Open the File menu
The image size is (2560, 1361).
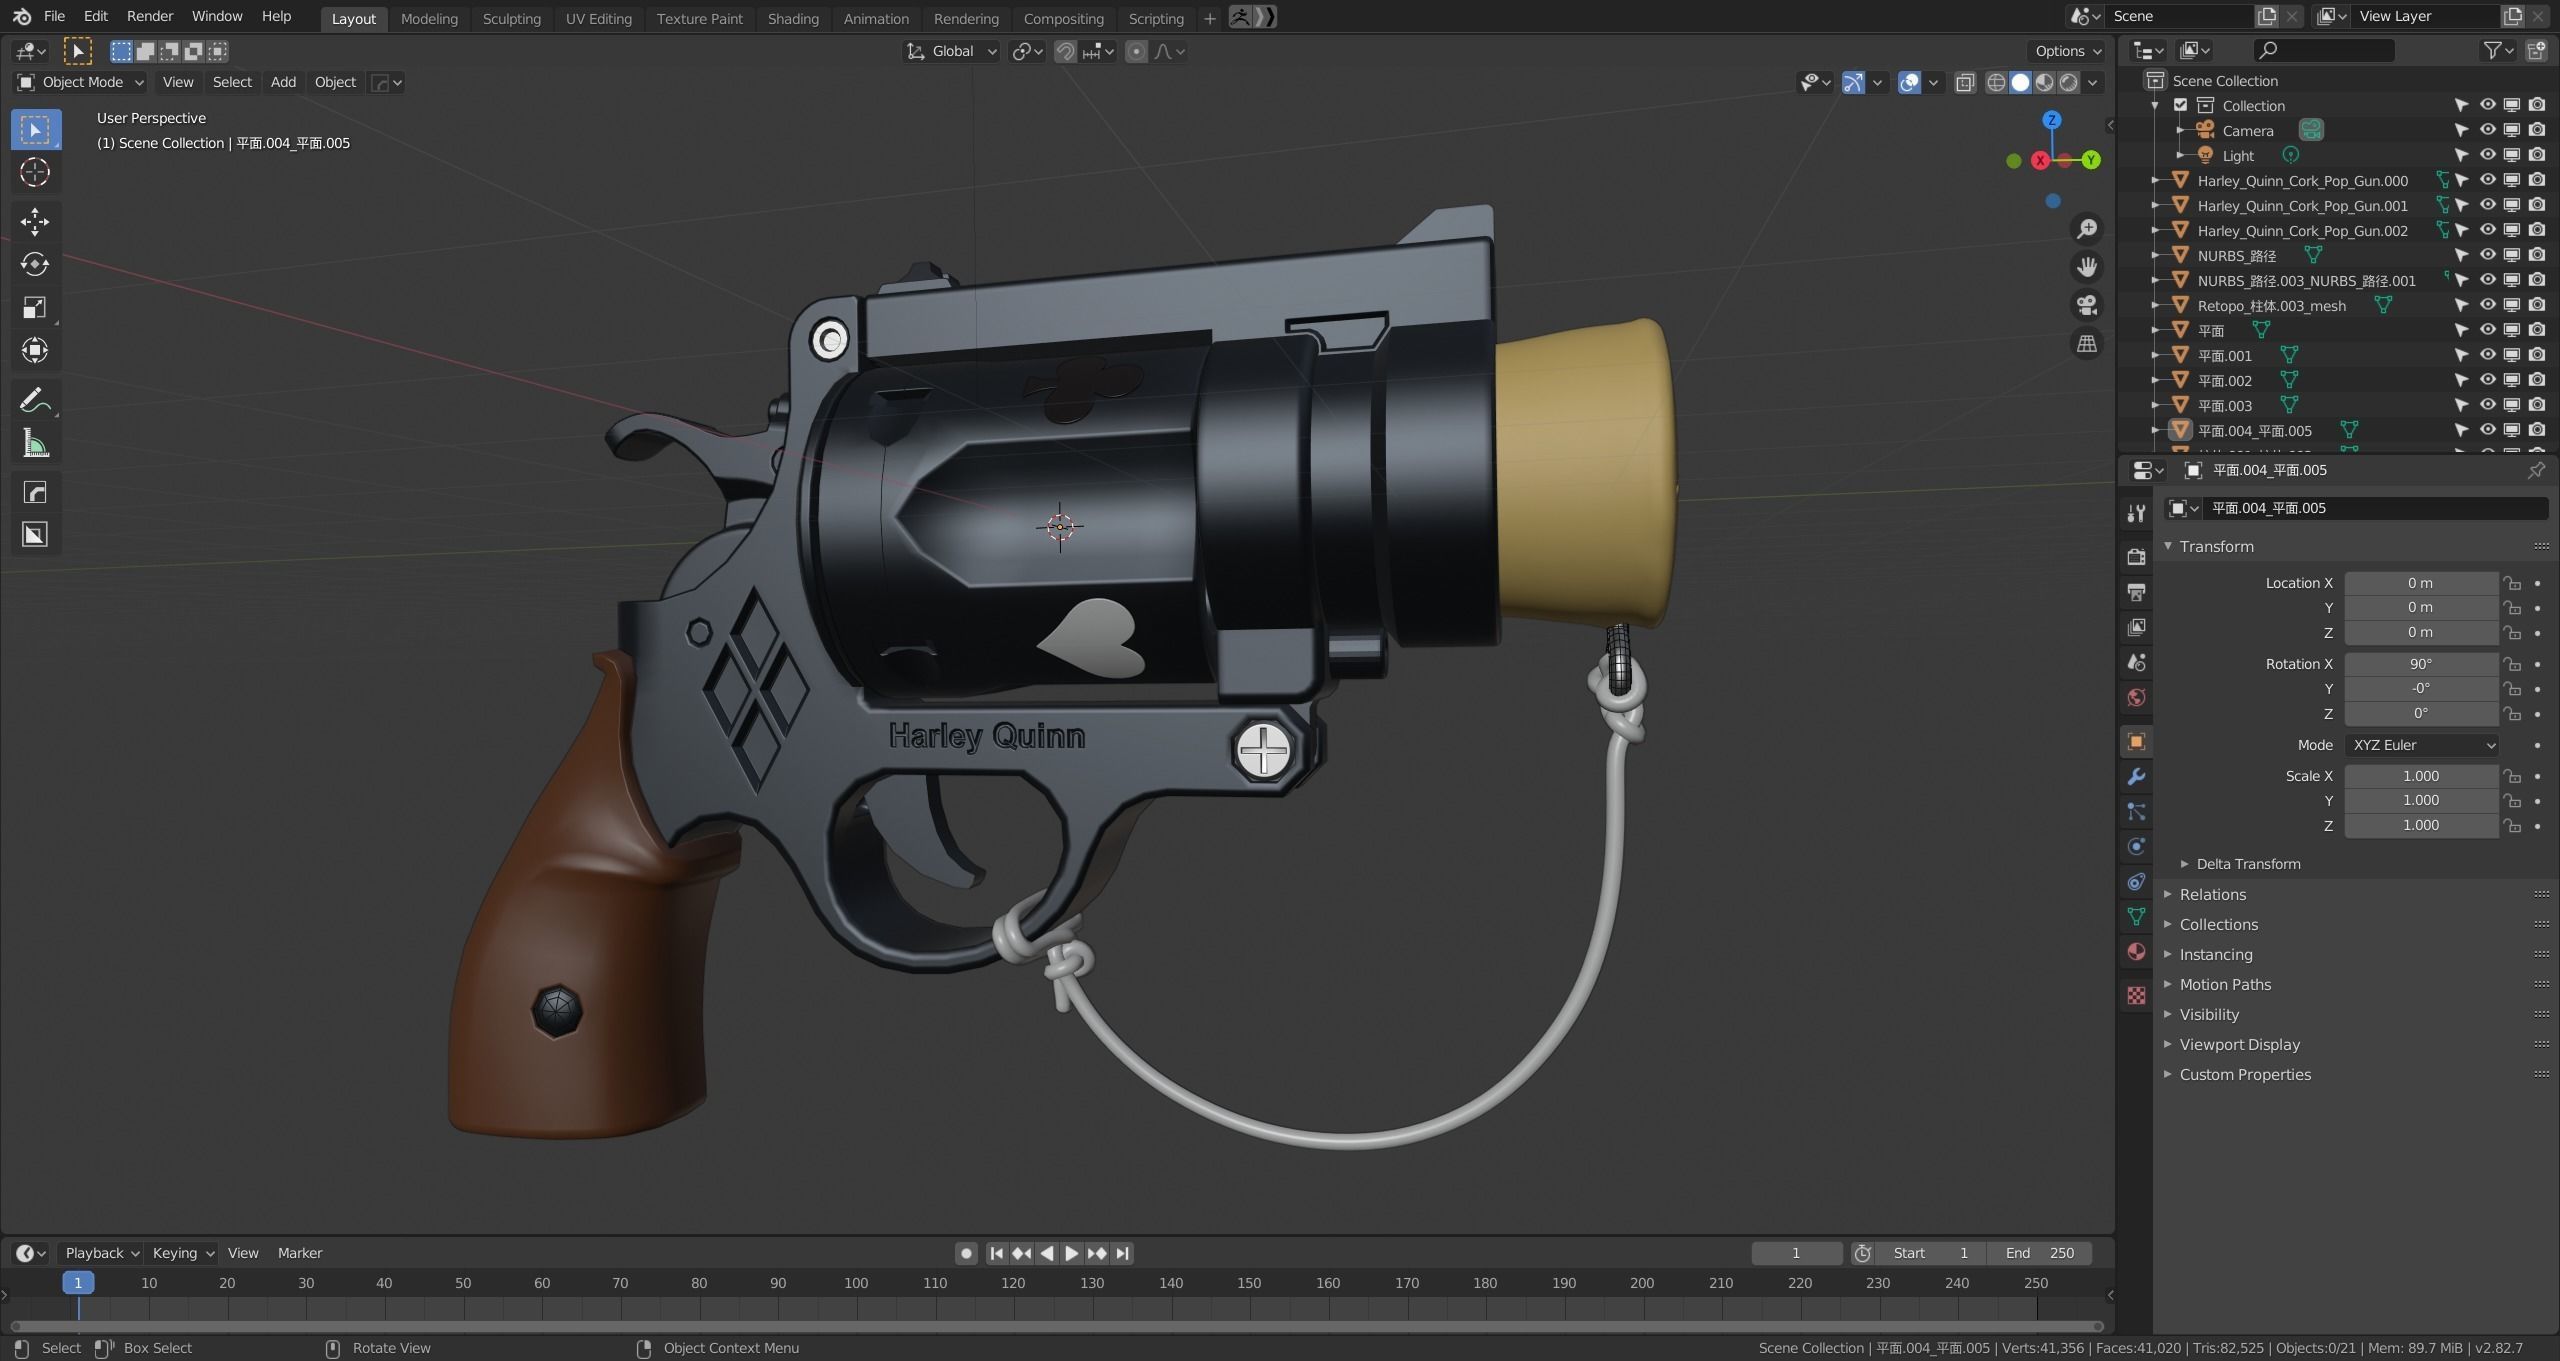54,17
